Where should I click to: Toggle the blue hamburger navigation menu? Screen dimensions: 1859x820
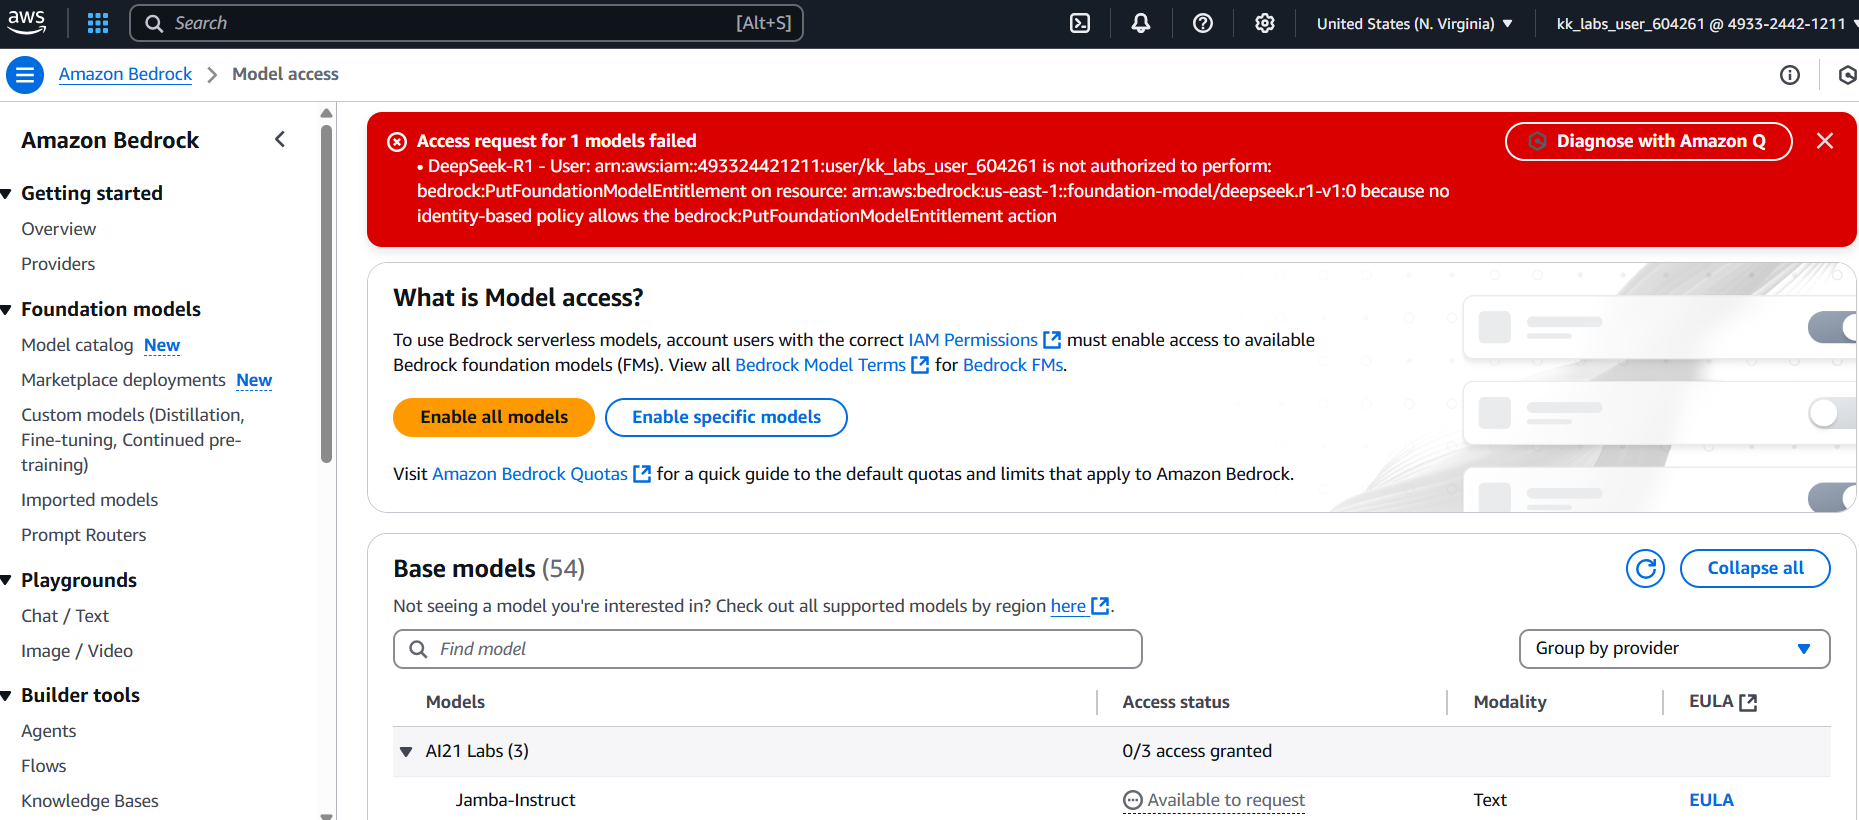pyautogui.click(x=25, y=75)
